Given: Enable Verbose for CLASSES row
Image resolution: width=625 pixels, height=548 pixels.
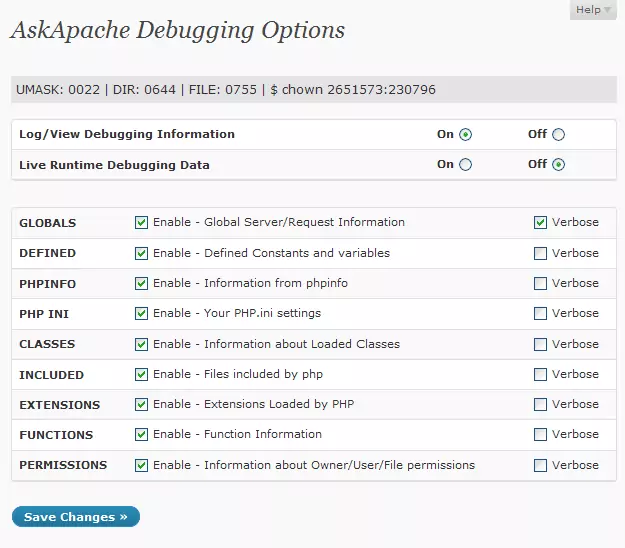Looking at the screenshot, I should pyautogui.click(x=541, y=344).
